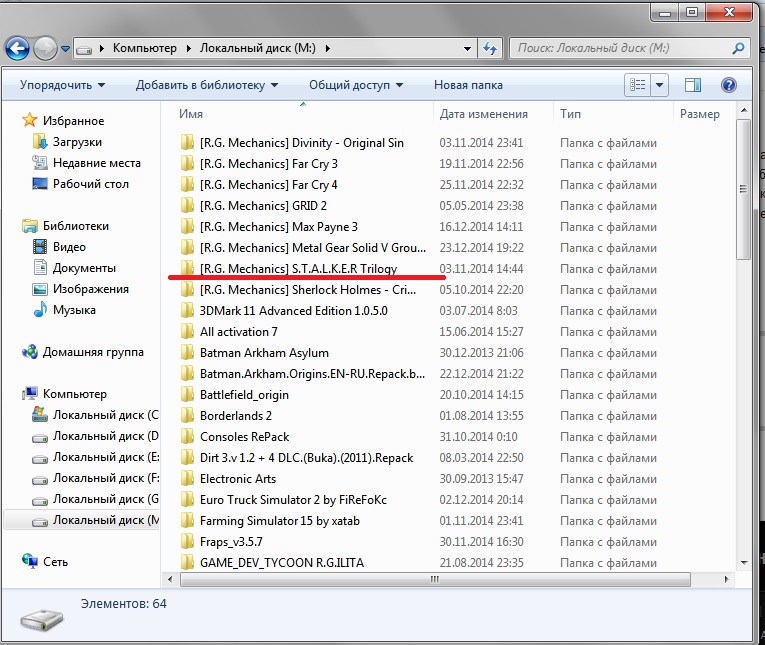The height and width of the screenshot is (645, 765).
Task: Click the Новая папка button
Action: pyautogui.click(x=467, y=85)
